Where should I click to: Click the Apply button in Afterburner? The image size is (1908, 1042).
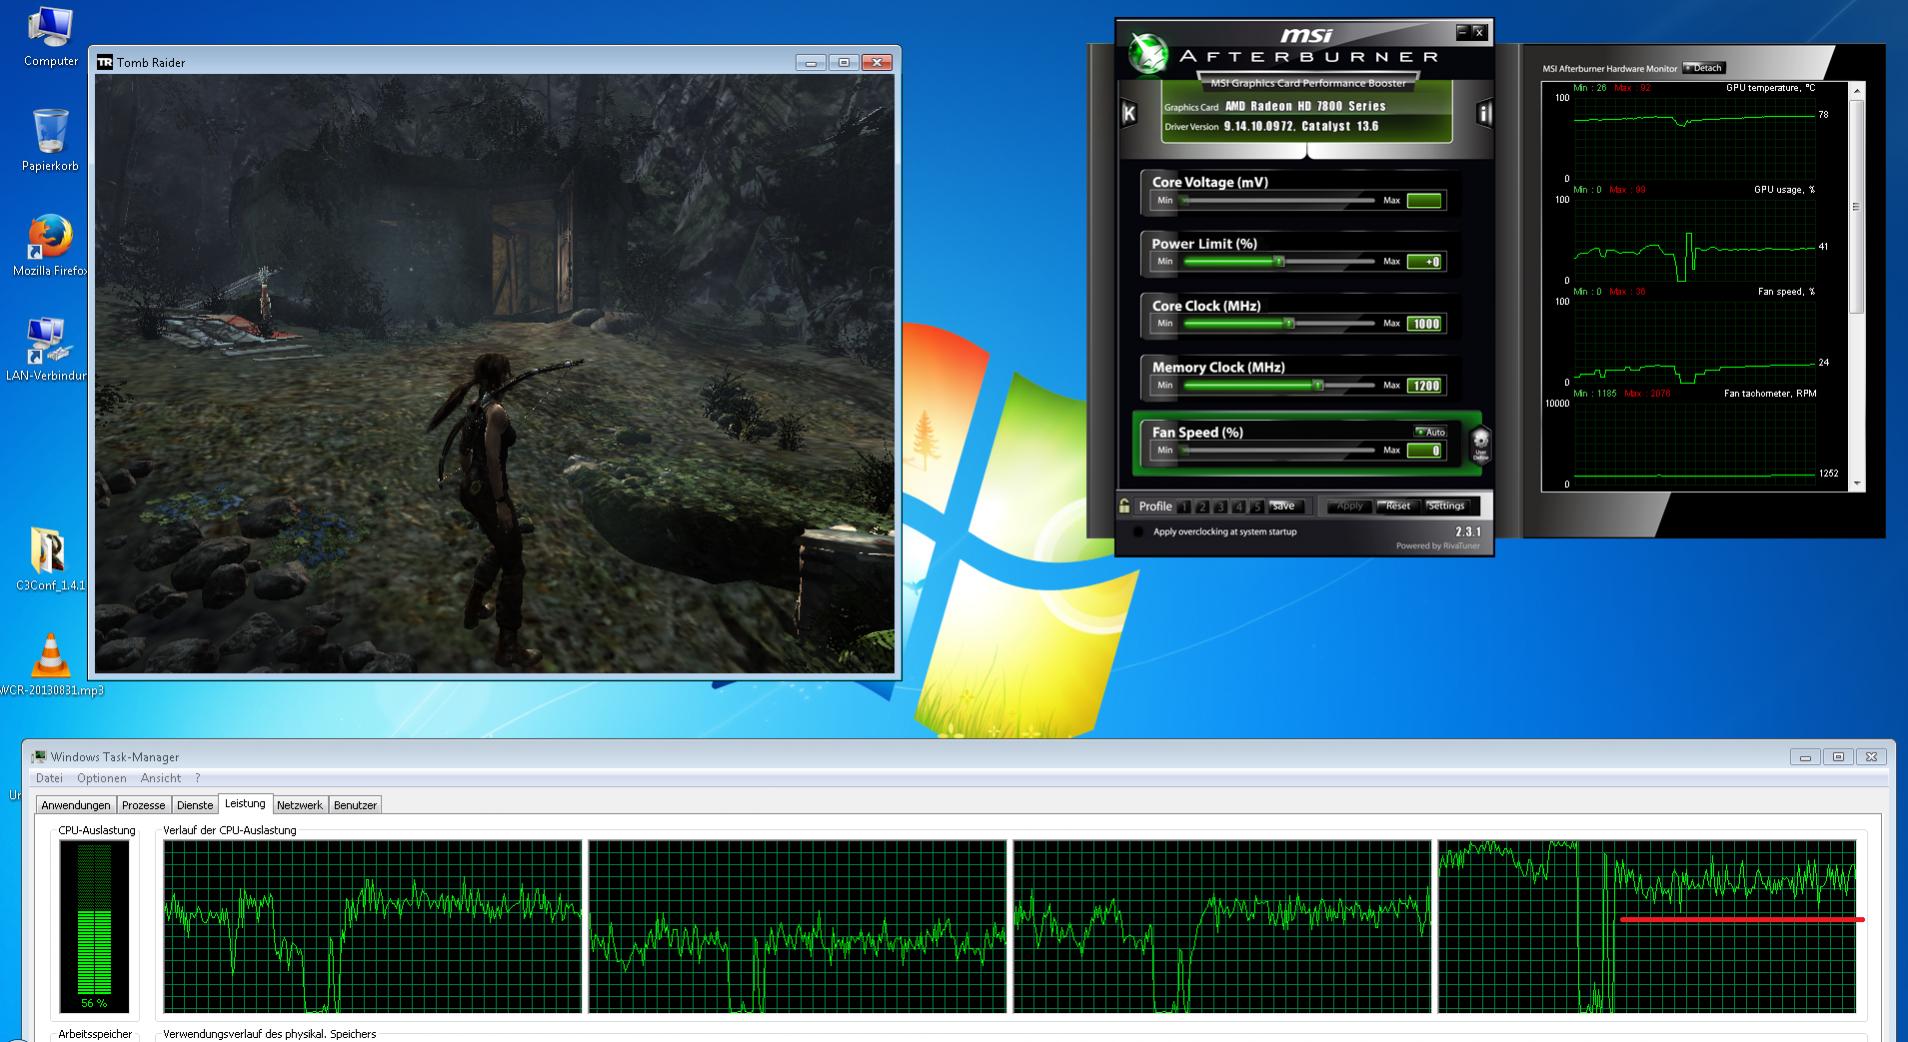(1350, 506)
